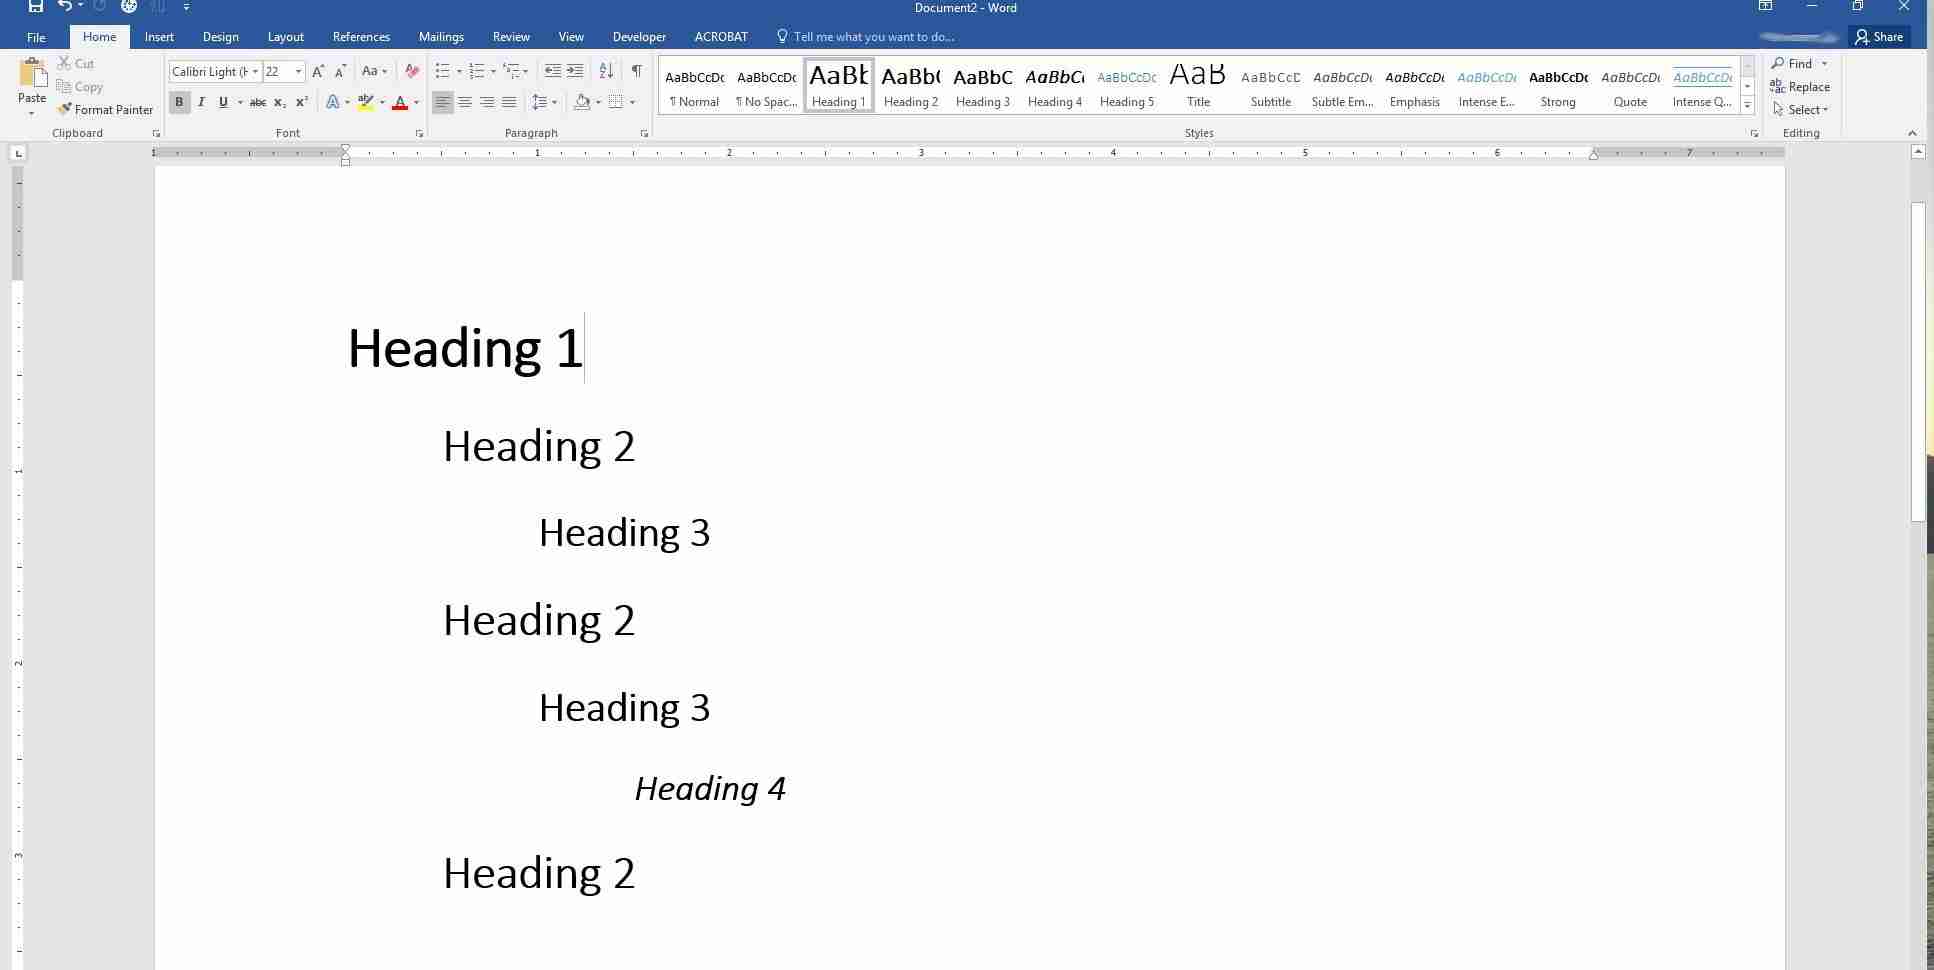Toggle Bold formatting off
1934x970 pixels.
(x=179, y=102)
